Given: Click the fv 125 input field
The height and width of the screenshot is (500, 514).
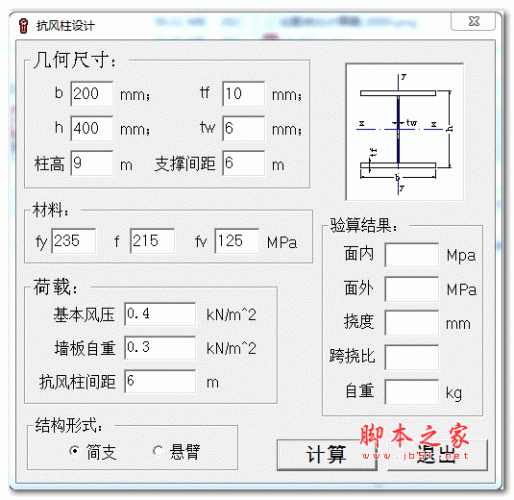Looking at the screenshot, I should (237, 241).
